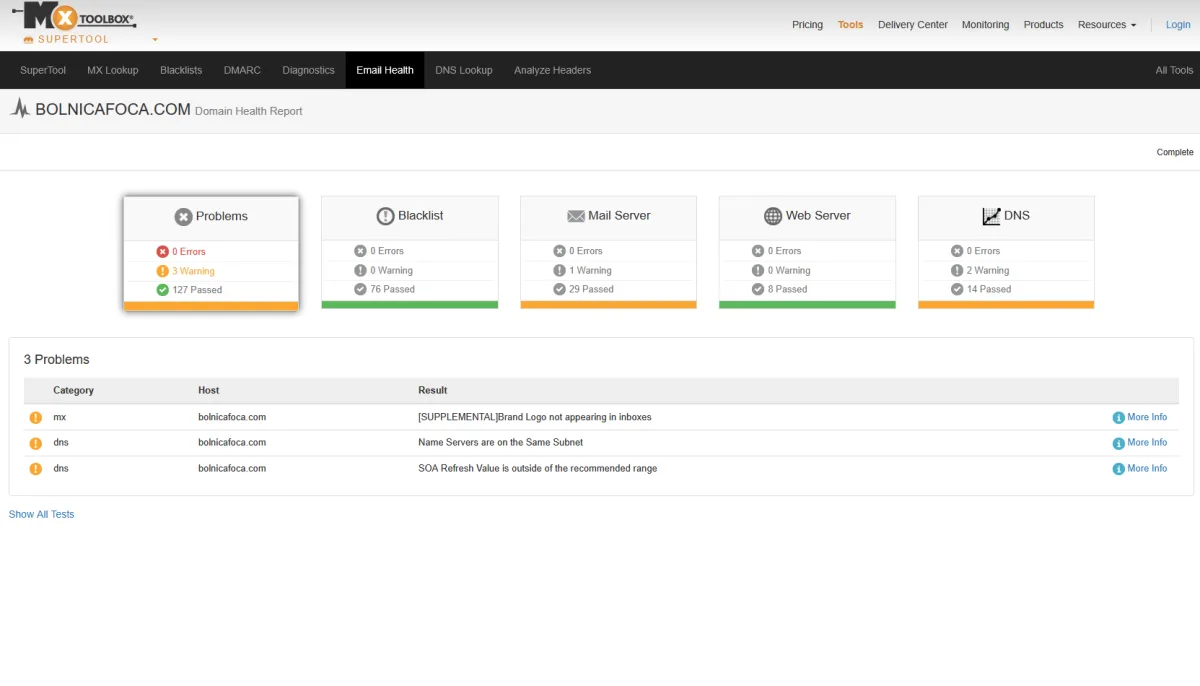
Task: Select the Diagnostics tab
Action: point(308,70)
